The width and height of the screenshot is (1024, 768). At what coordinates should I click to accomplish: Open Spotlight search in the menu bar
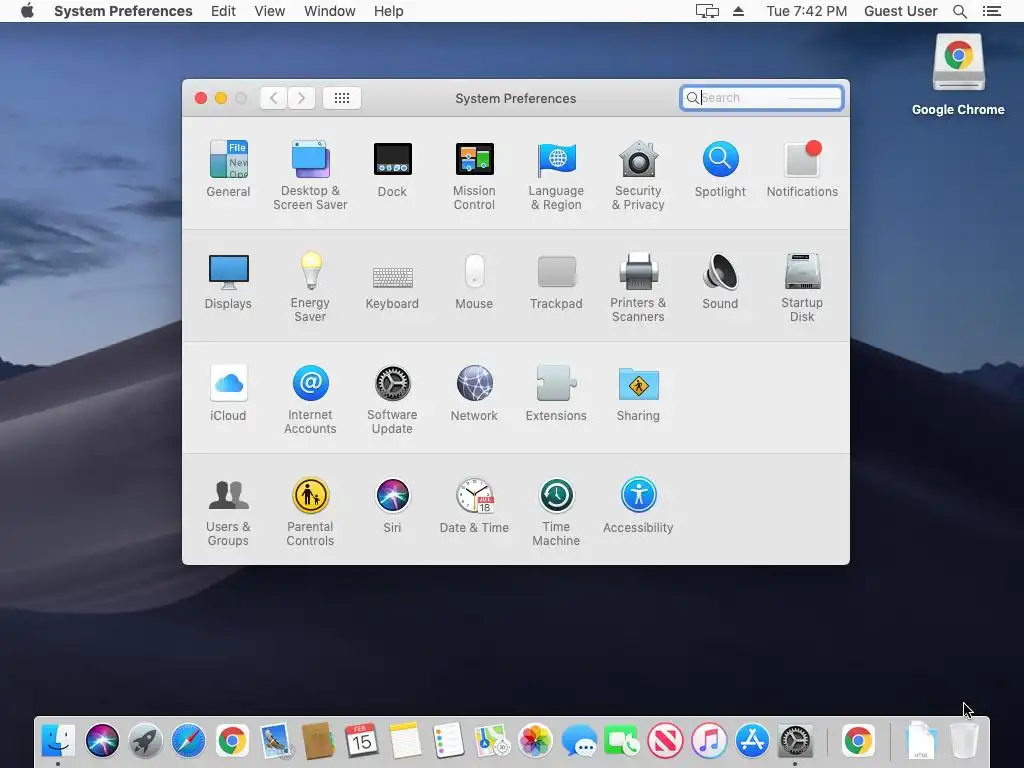960,11
